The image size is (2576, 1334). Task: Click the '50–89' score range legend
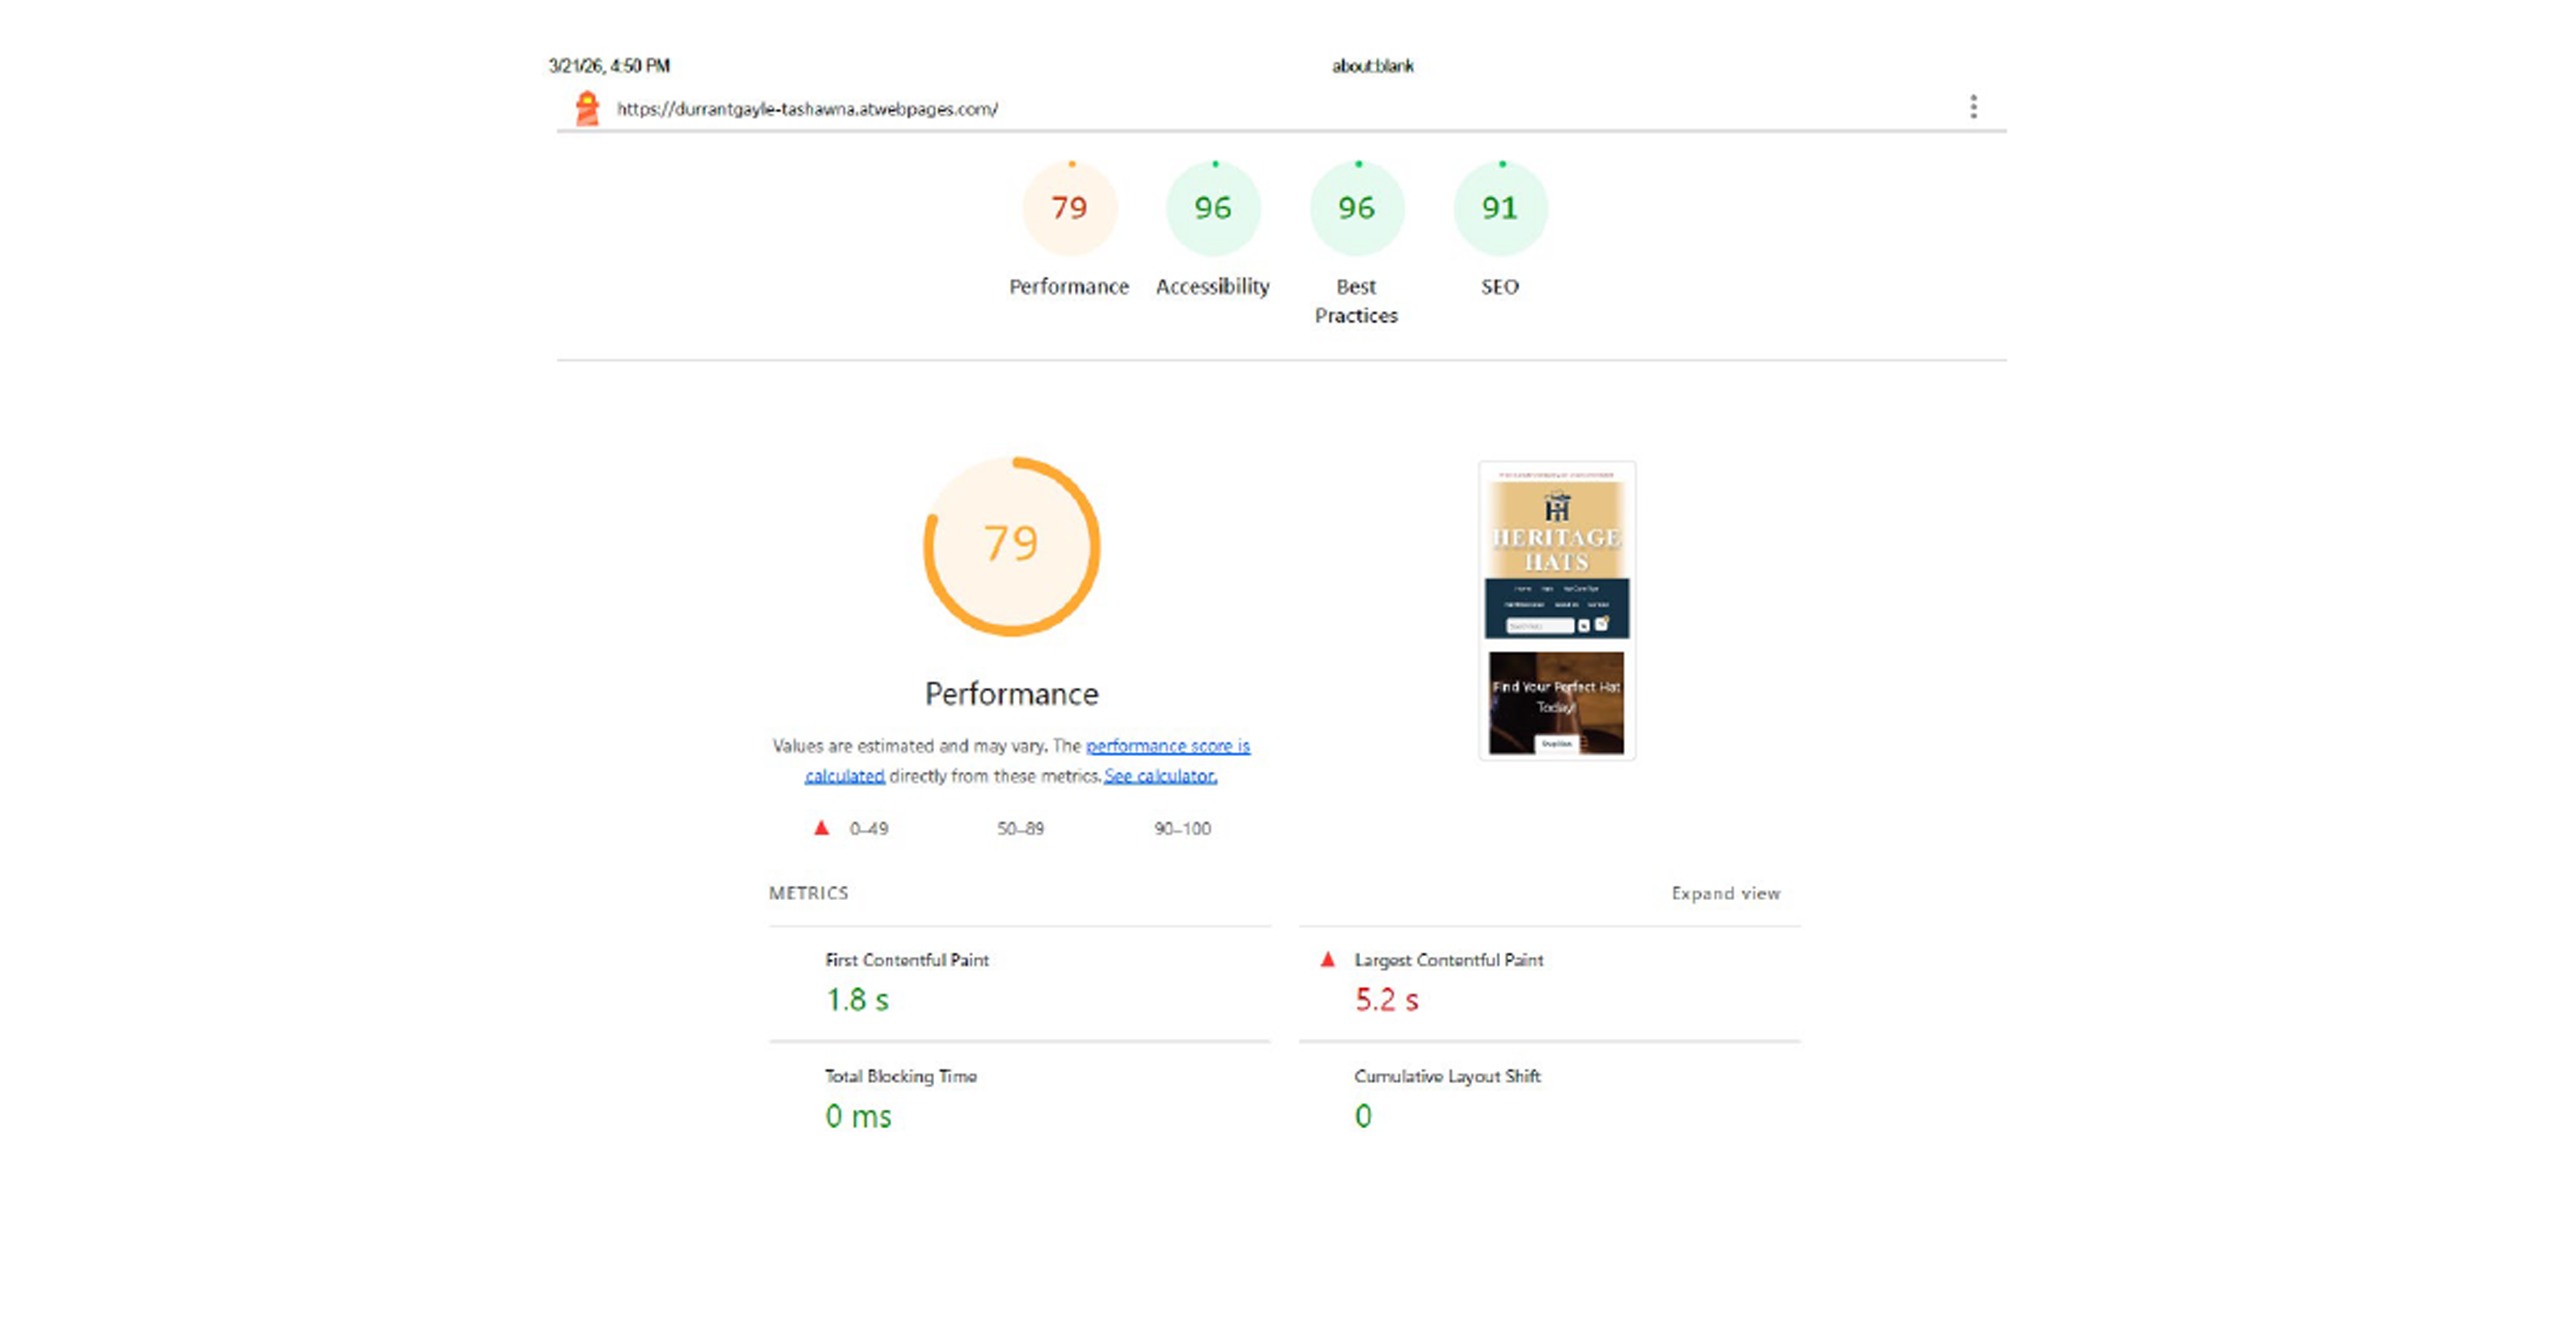pyautogui.click(x=1020, y=829)
